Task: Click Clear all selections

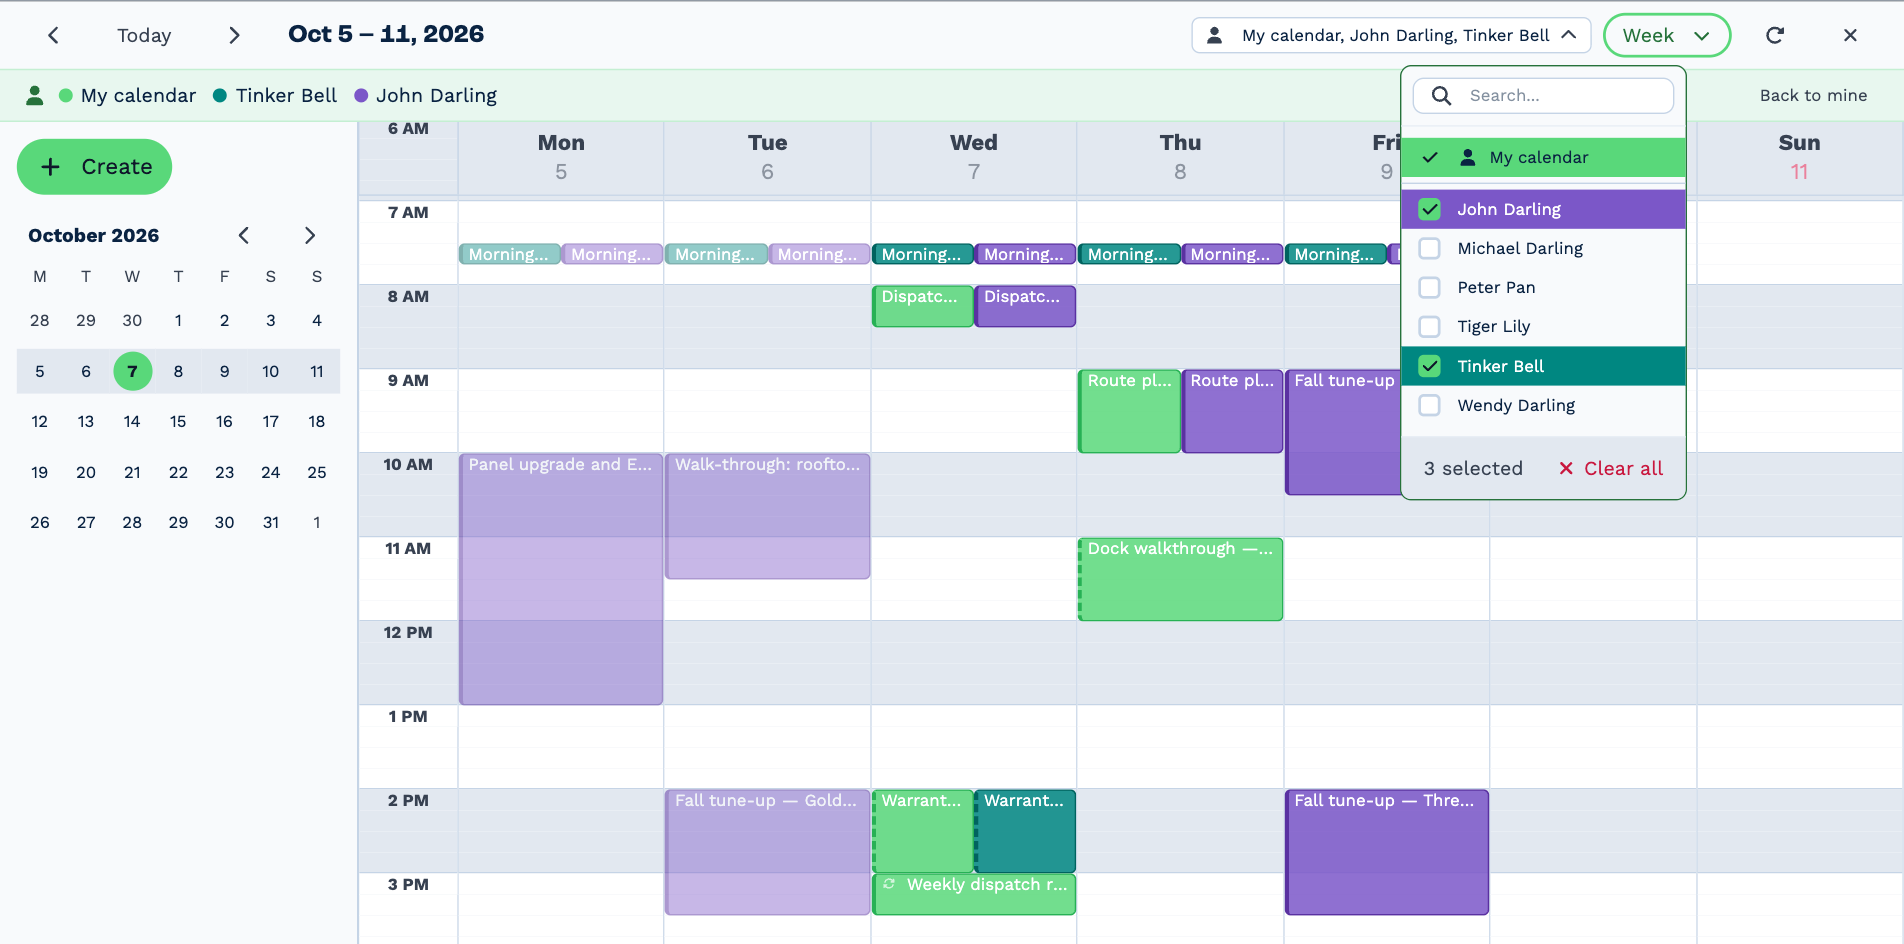Action: point(1611,468)
